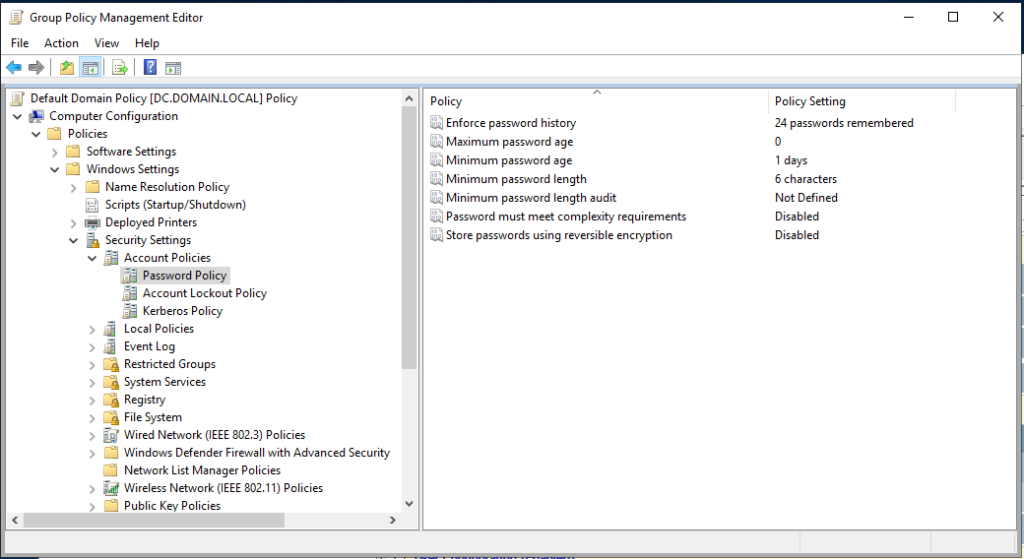Click the Maximum password age policy icon
The height and width of the screenshot is (559, 1024).
pos(436,142)
